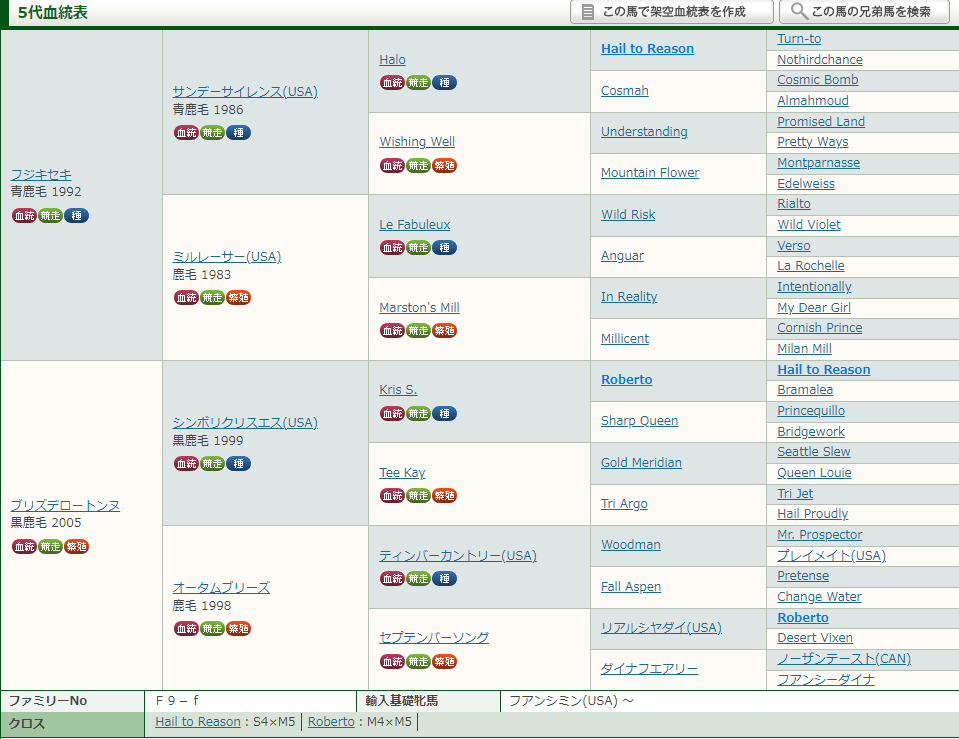Open the Marston's Mill link

(420, 308)
